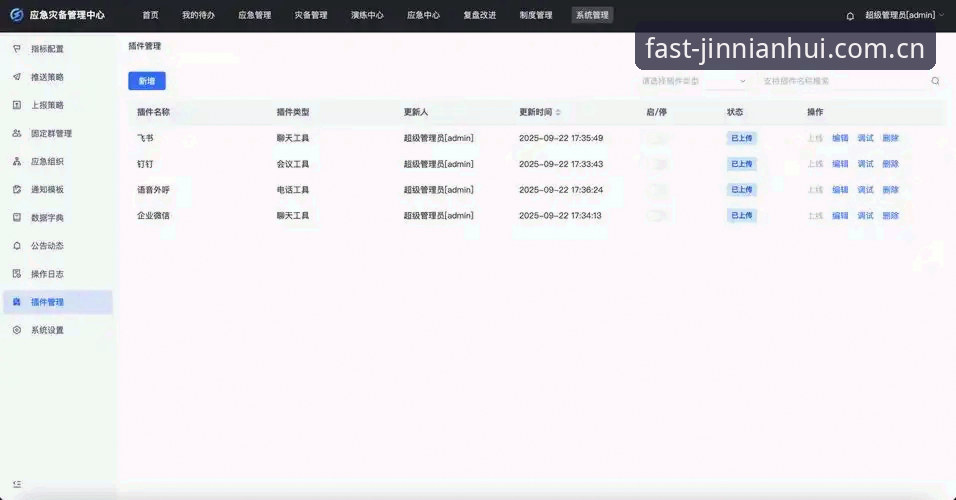Click the 会议工具 type cell
The image size is (956, 500).
(293, 164)
